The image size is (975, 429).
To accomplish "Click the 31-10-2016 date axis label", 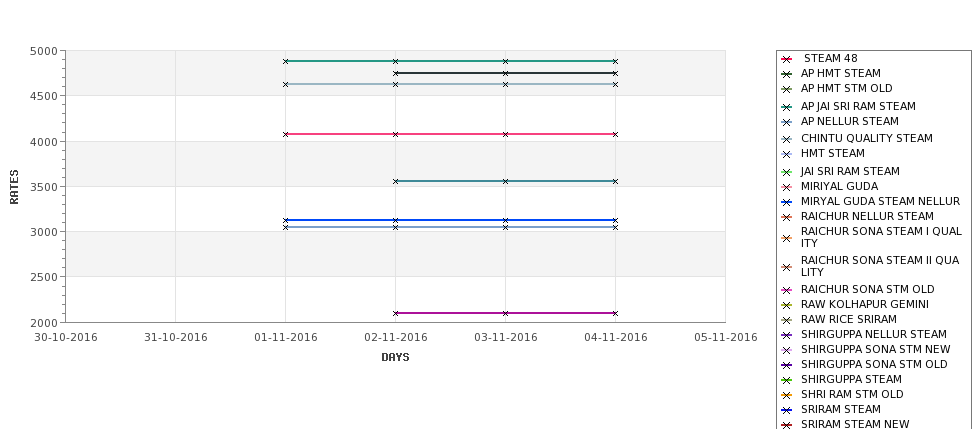I will click(x=175, y=338).
